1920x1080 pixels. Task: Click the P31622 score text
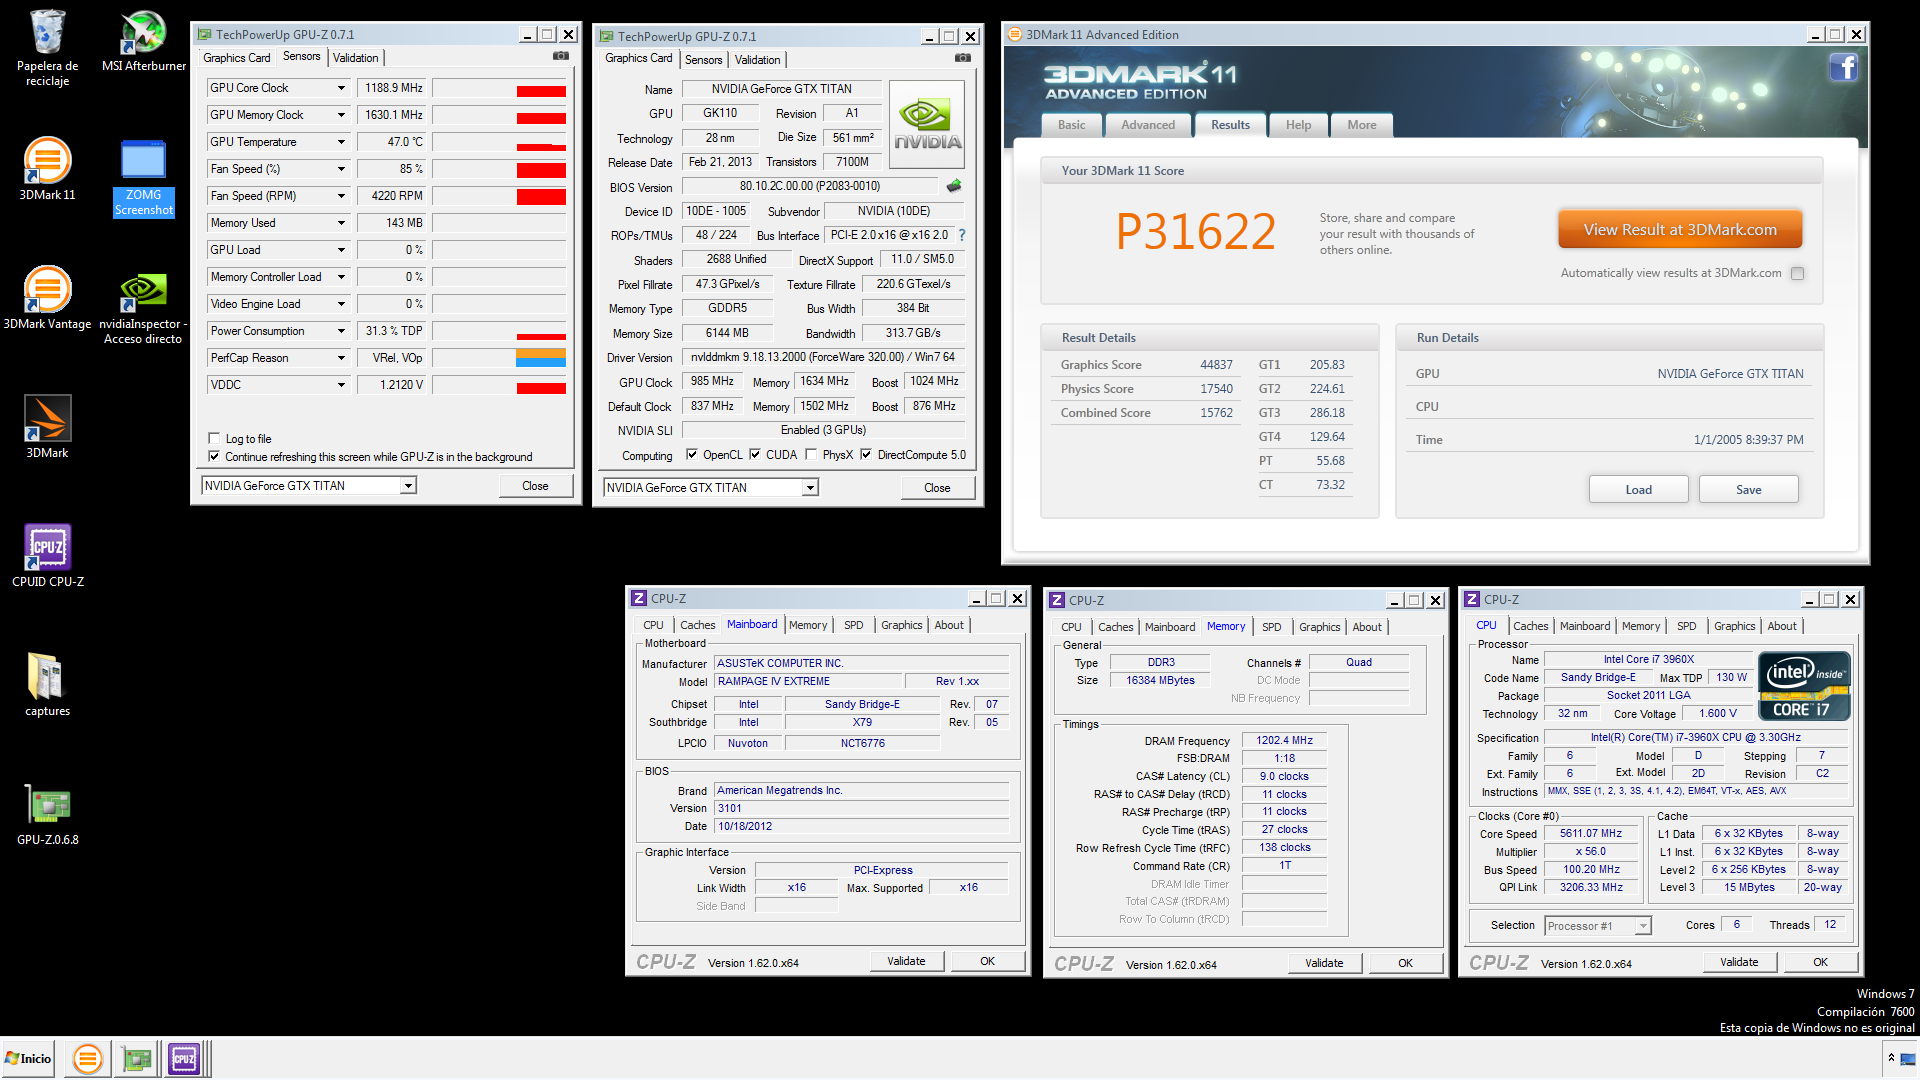point(1196,231)
